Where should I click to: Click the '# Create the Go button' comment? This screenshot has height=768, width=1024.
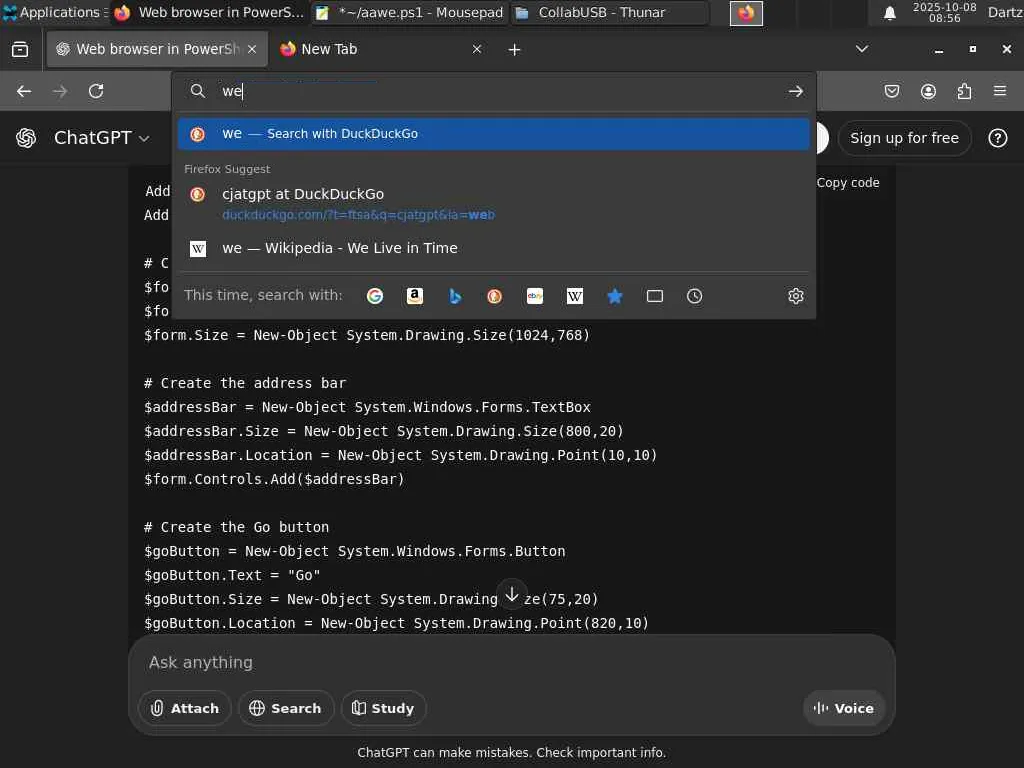236,527
